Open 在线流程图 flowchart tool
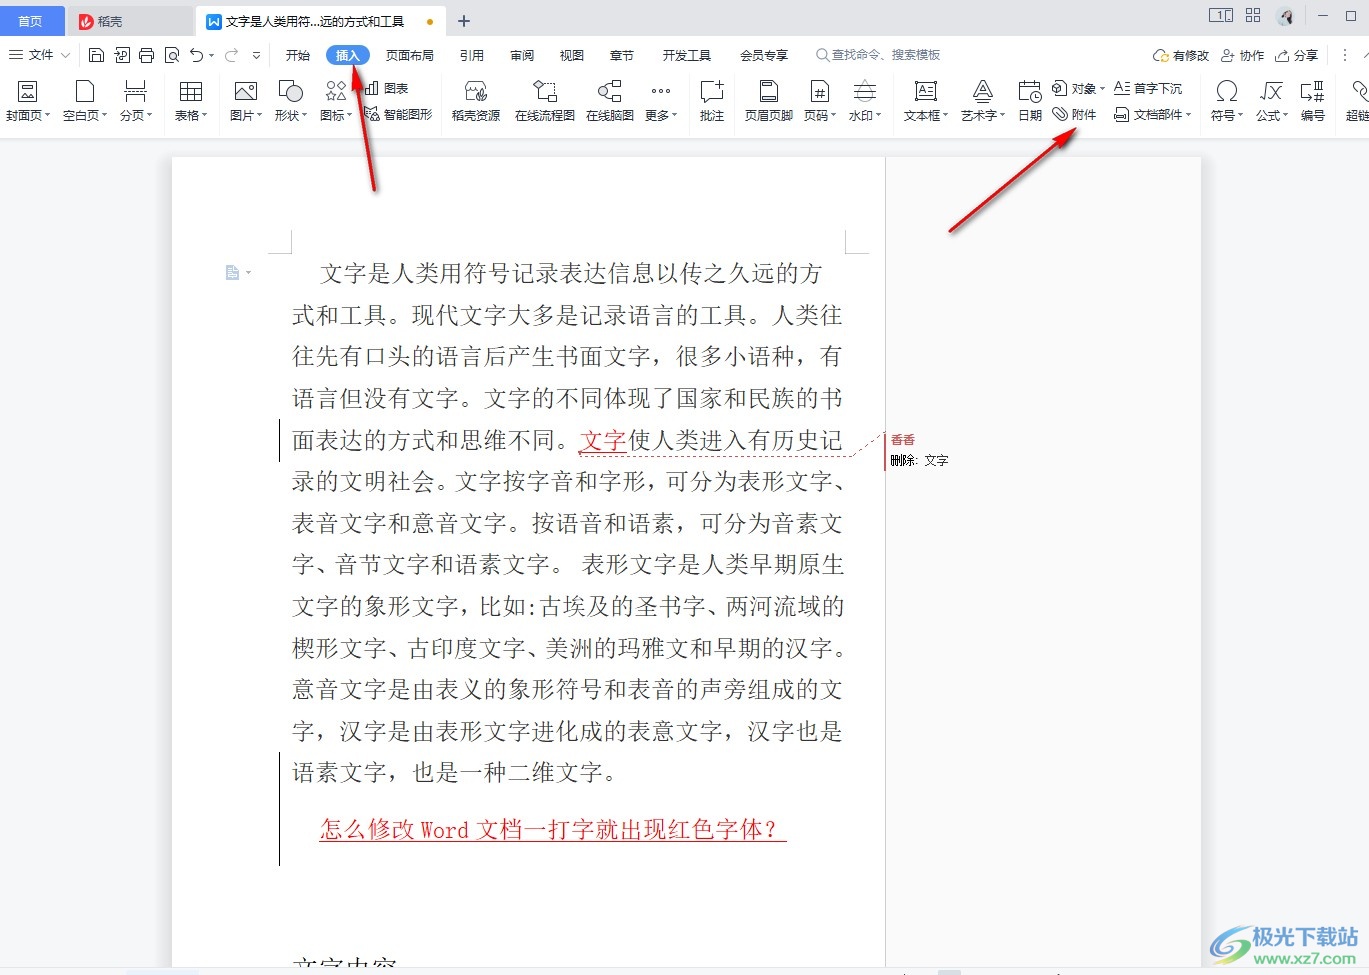Image resolution: width=1369 pixels, height=975 pixels. tap(545, 101)
